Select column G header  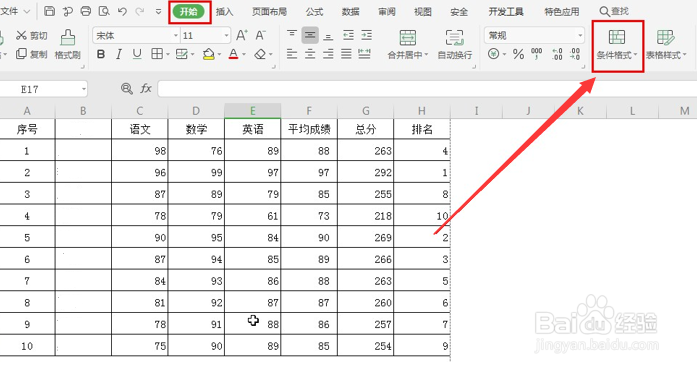click(365, 111)
